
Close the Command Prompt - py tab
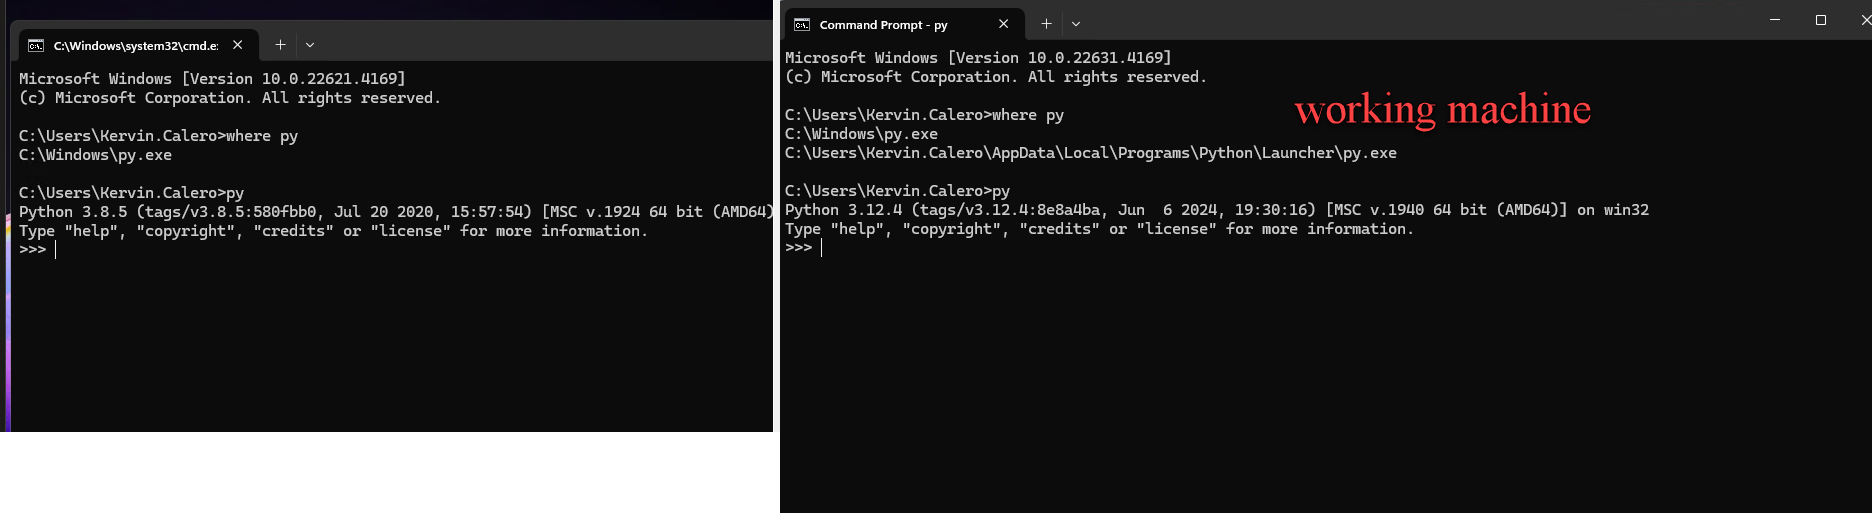pos(1004,24)
